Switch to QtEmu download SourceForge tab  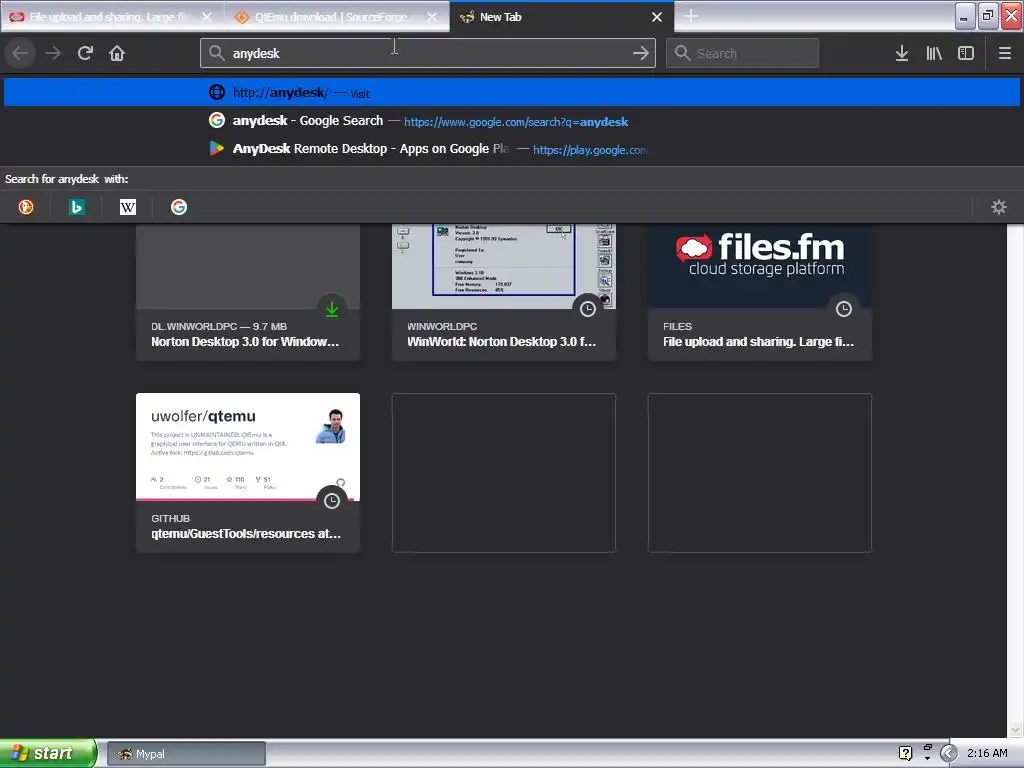[x=337, y=17]
